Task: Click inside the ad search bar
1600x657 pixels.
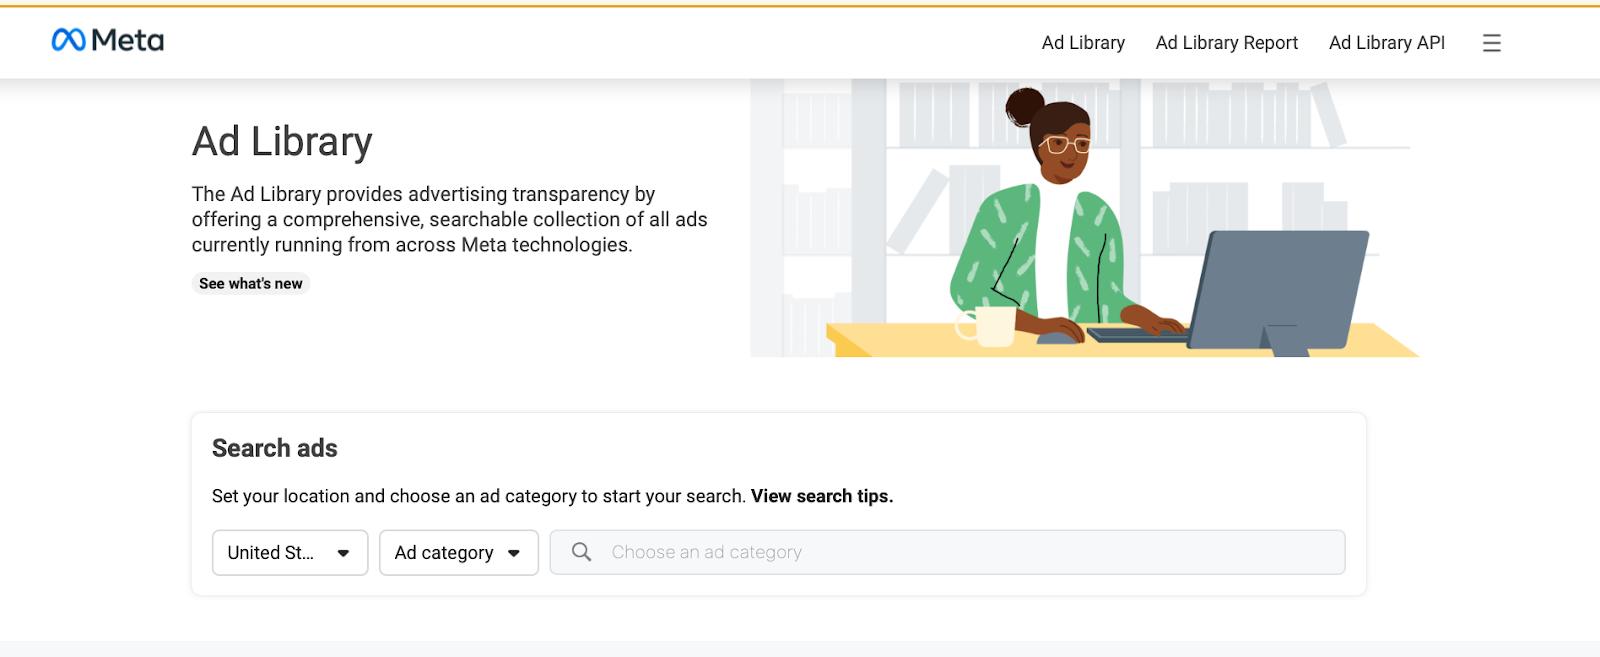Action: (x=950, y=551)
